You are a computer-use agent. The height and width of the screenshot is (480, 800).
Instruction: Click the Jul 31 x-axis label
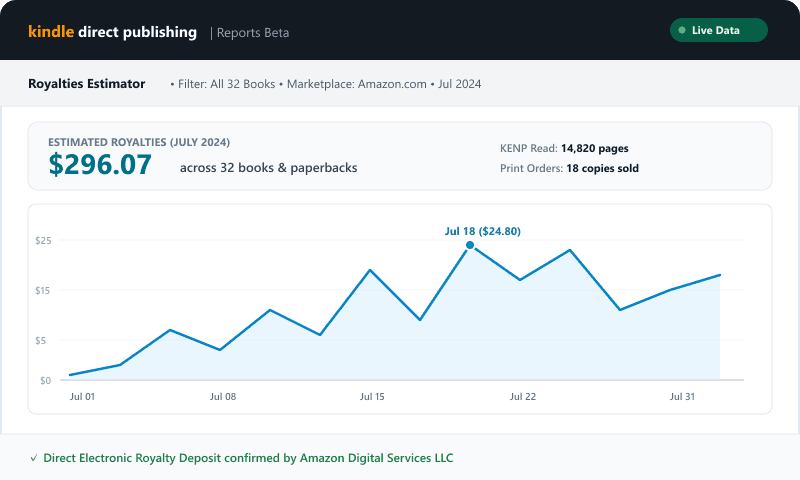tap(683, 396)
